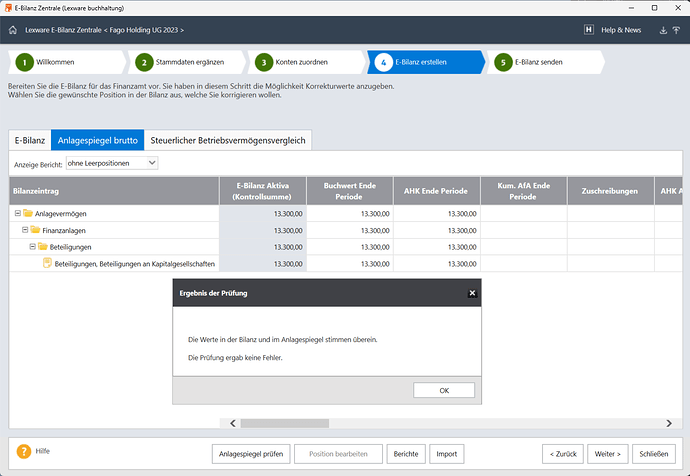Click the Hilfe link text
Viewport: 690px width, 476px height.
pyautogui.click(x=43, y=451)
